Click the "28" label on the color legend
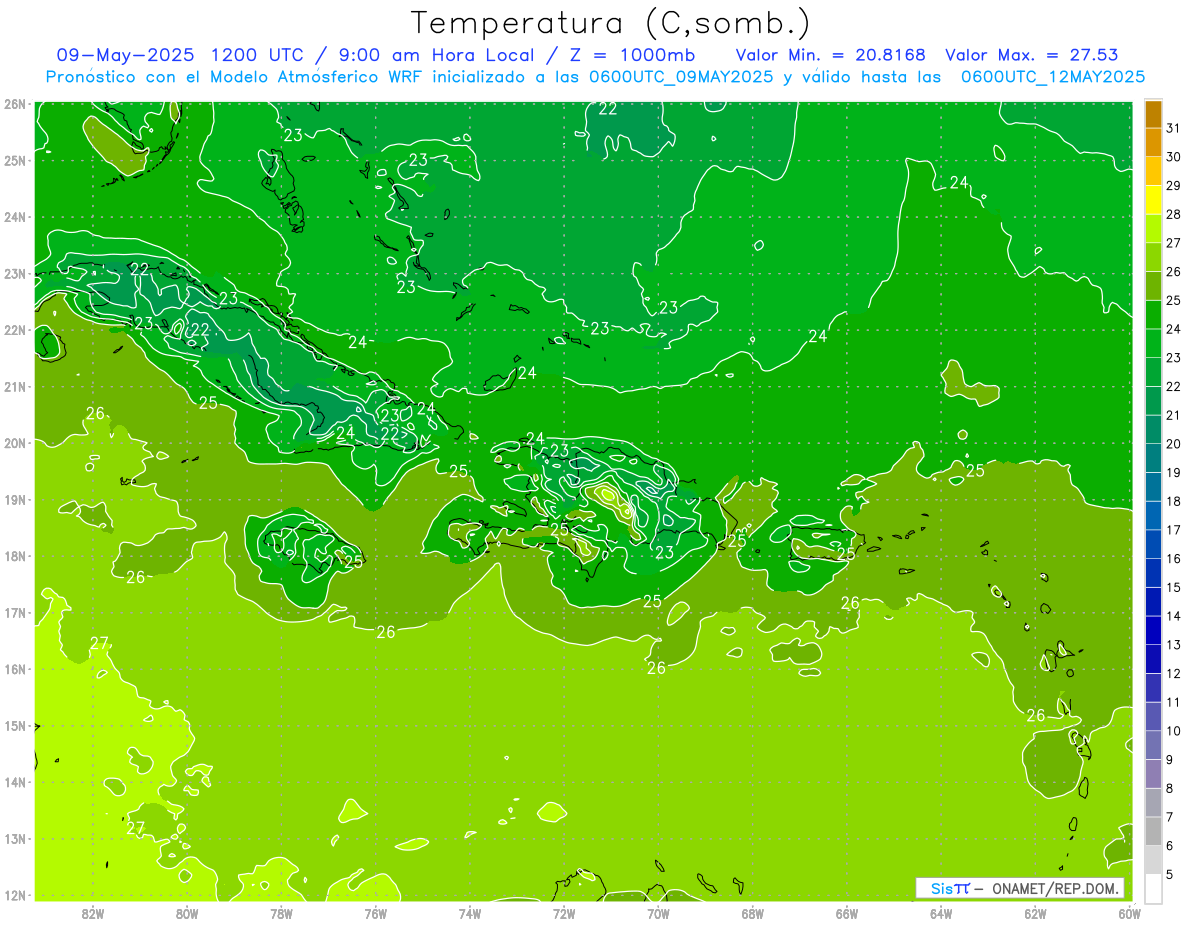 pos(1174,214)
